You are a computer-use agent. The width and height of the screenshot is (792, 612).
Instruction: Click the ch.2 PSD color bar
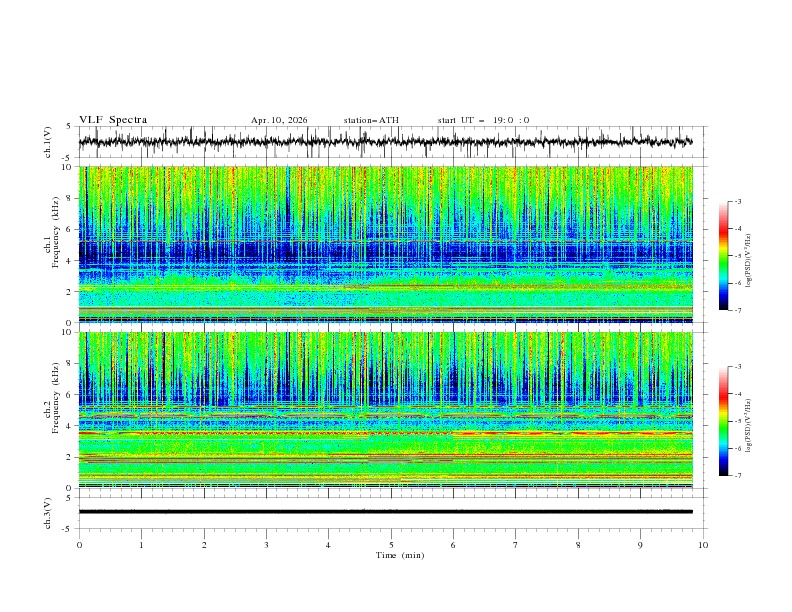coord(724,421)
